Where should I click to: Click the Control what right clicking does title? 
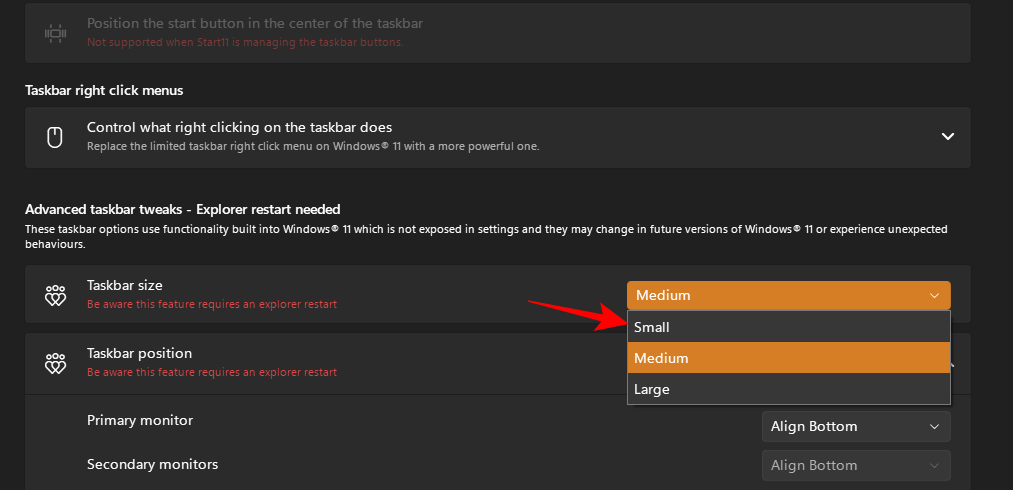[x=239, y=128]
